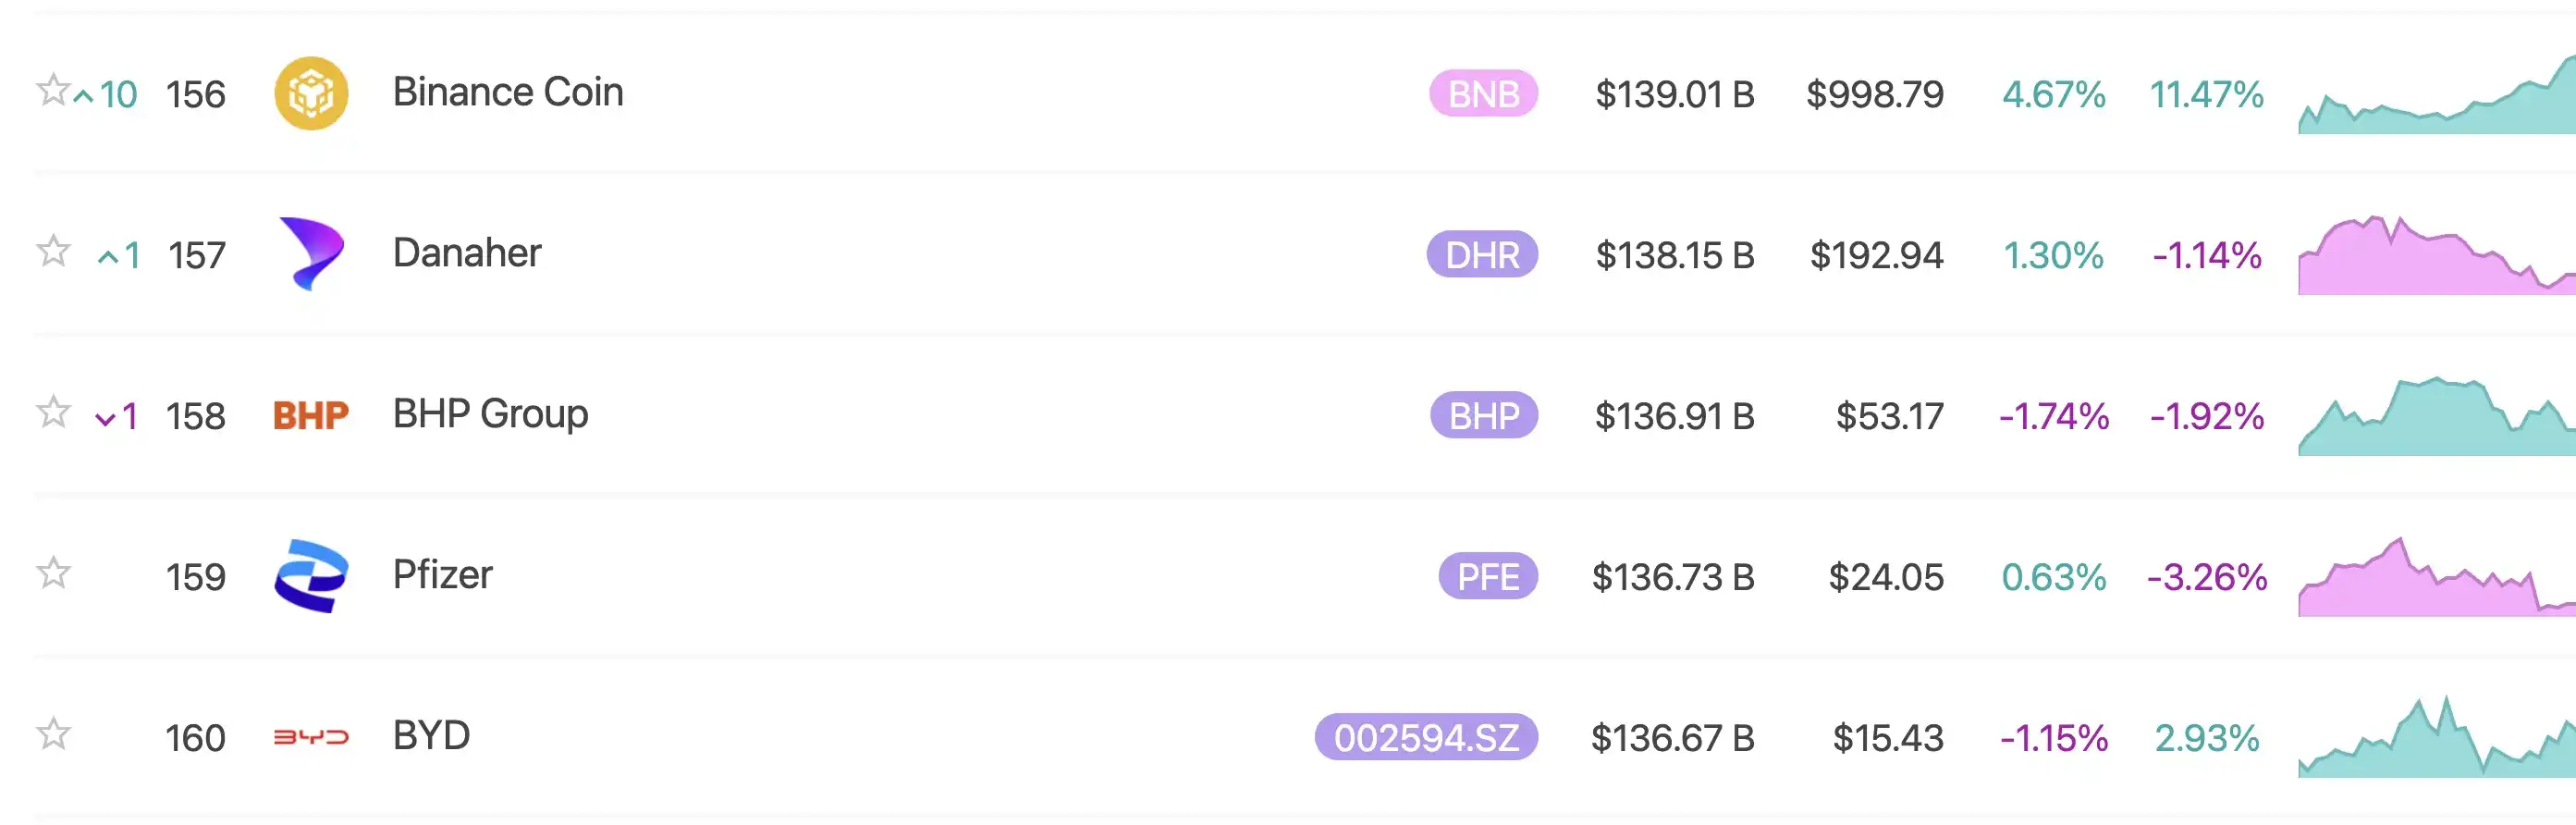The height and width of the screenshot is (825, 2576).
Task: Add Pfizer to favorites via star
Action: point(53,573)
